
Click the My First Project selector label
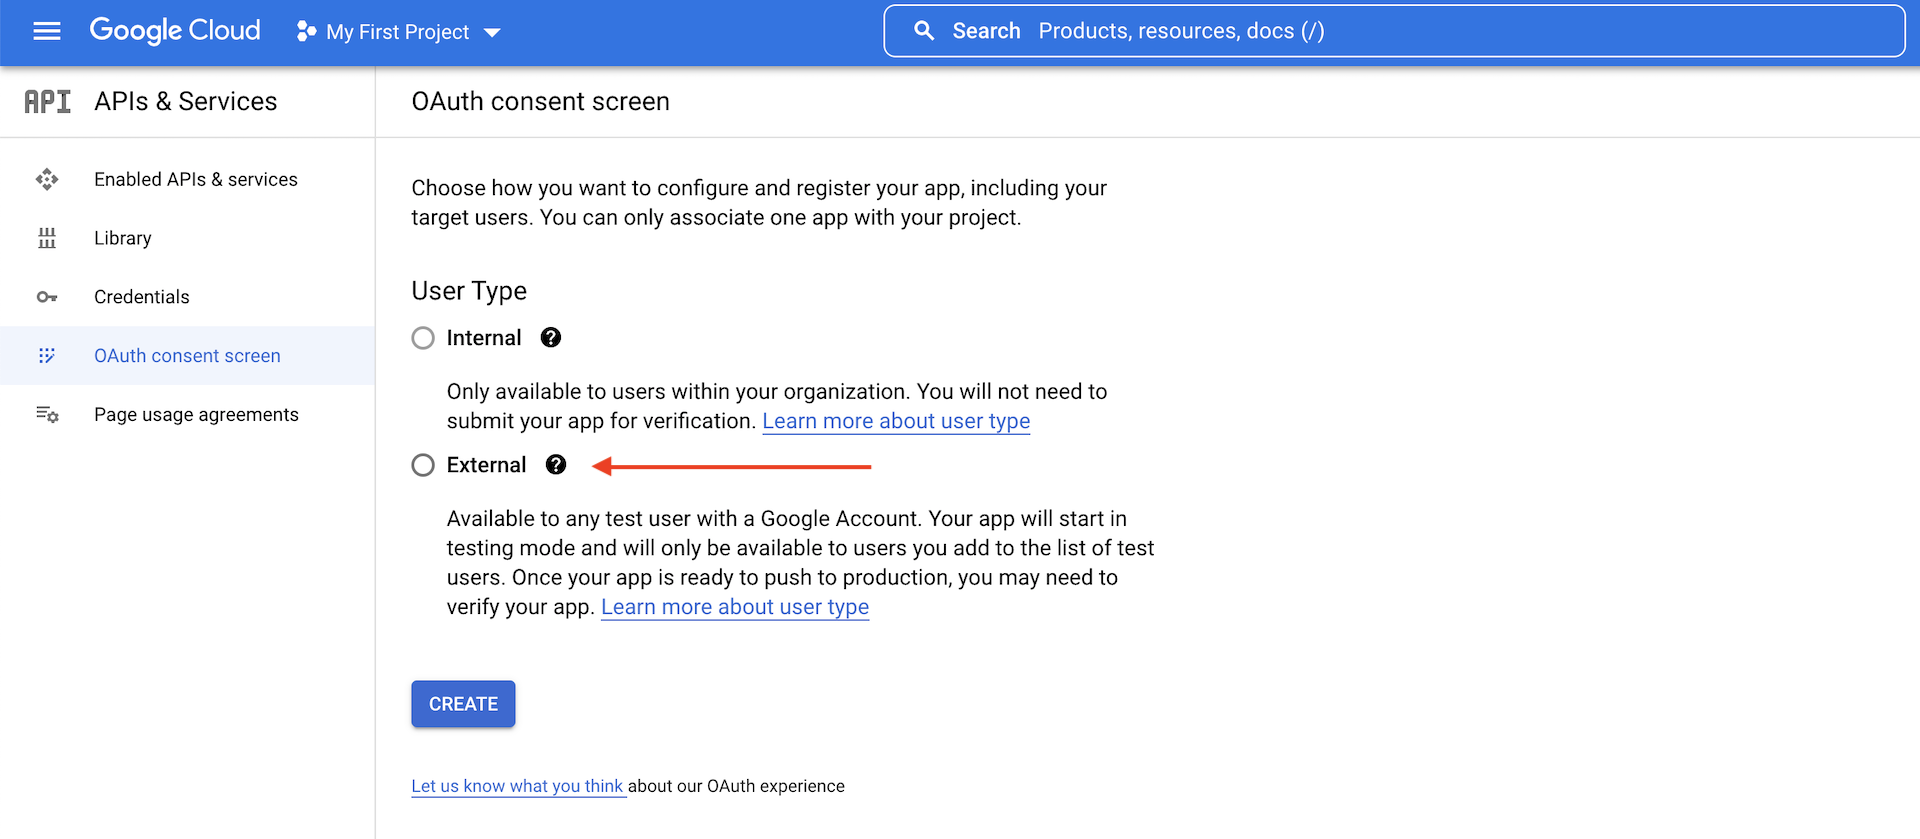[397, 32]
